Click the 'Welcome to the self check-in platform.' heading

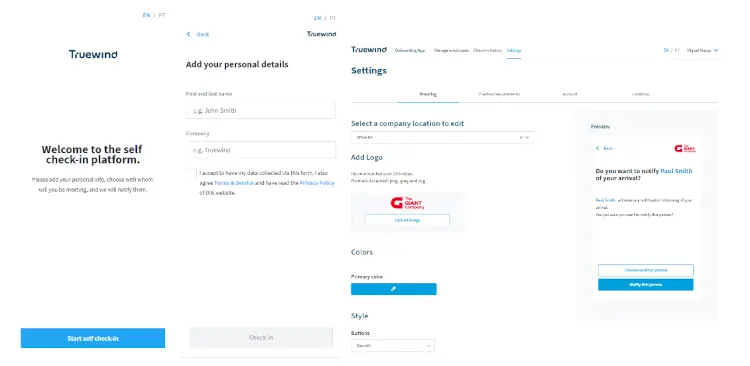tap(93, 155)
